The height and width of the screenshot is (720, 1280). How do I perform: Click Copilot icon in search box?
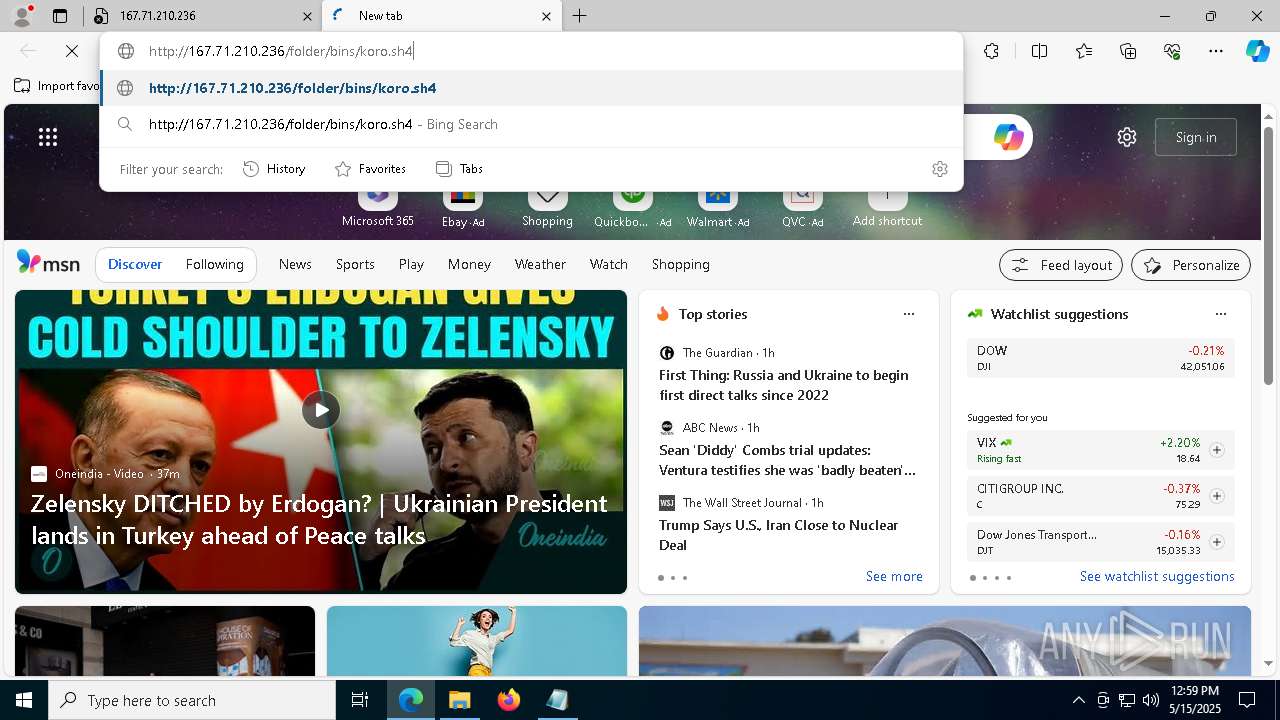1008,137
